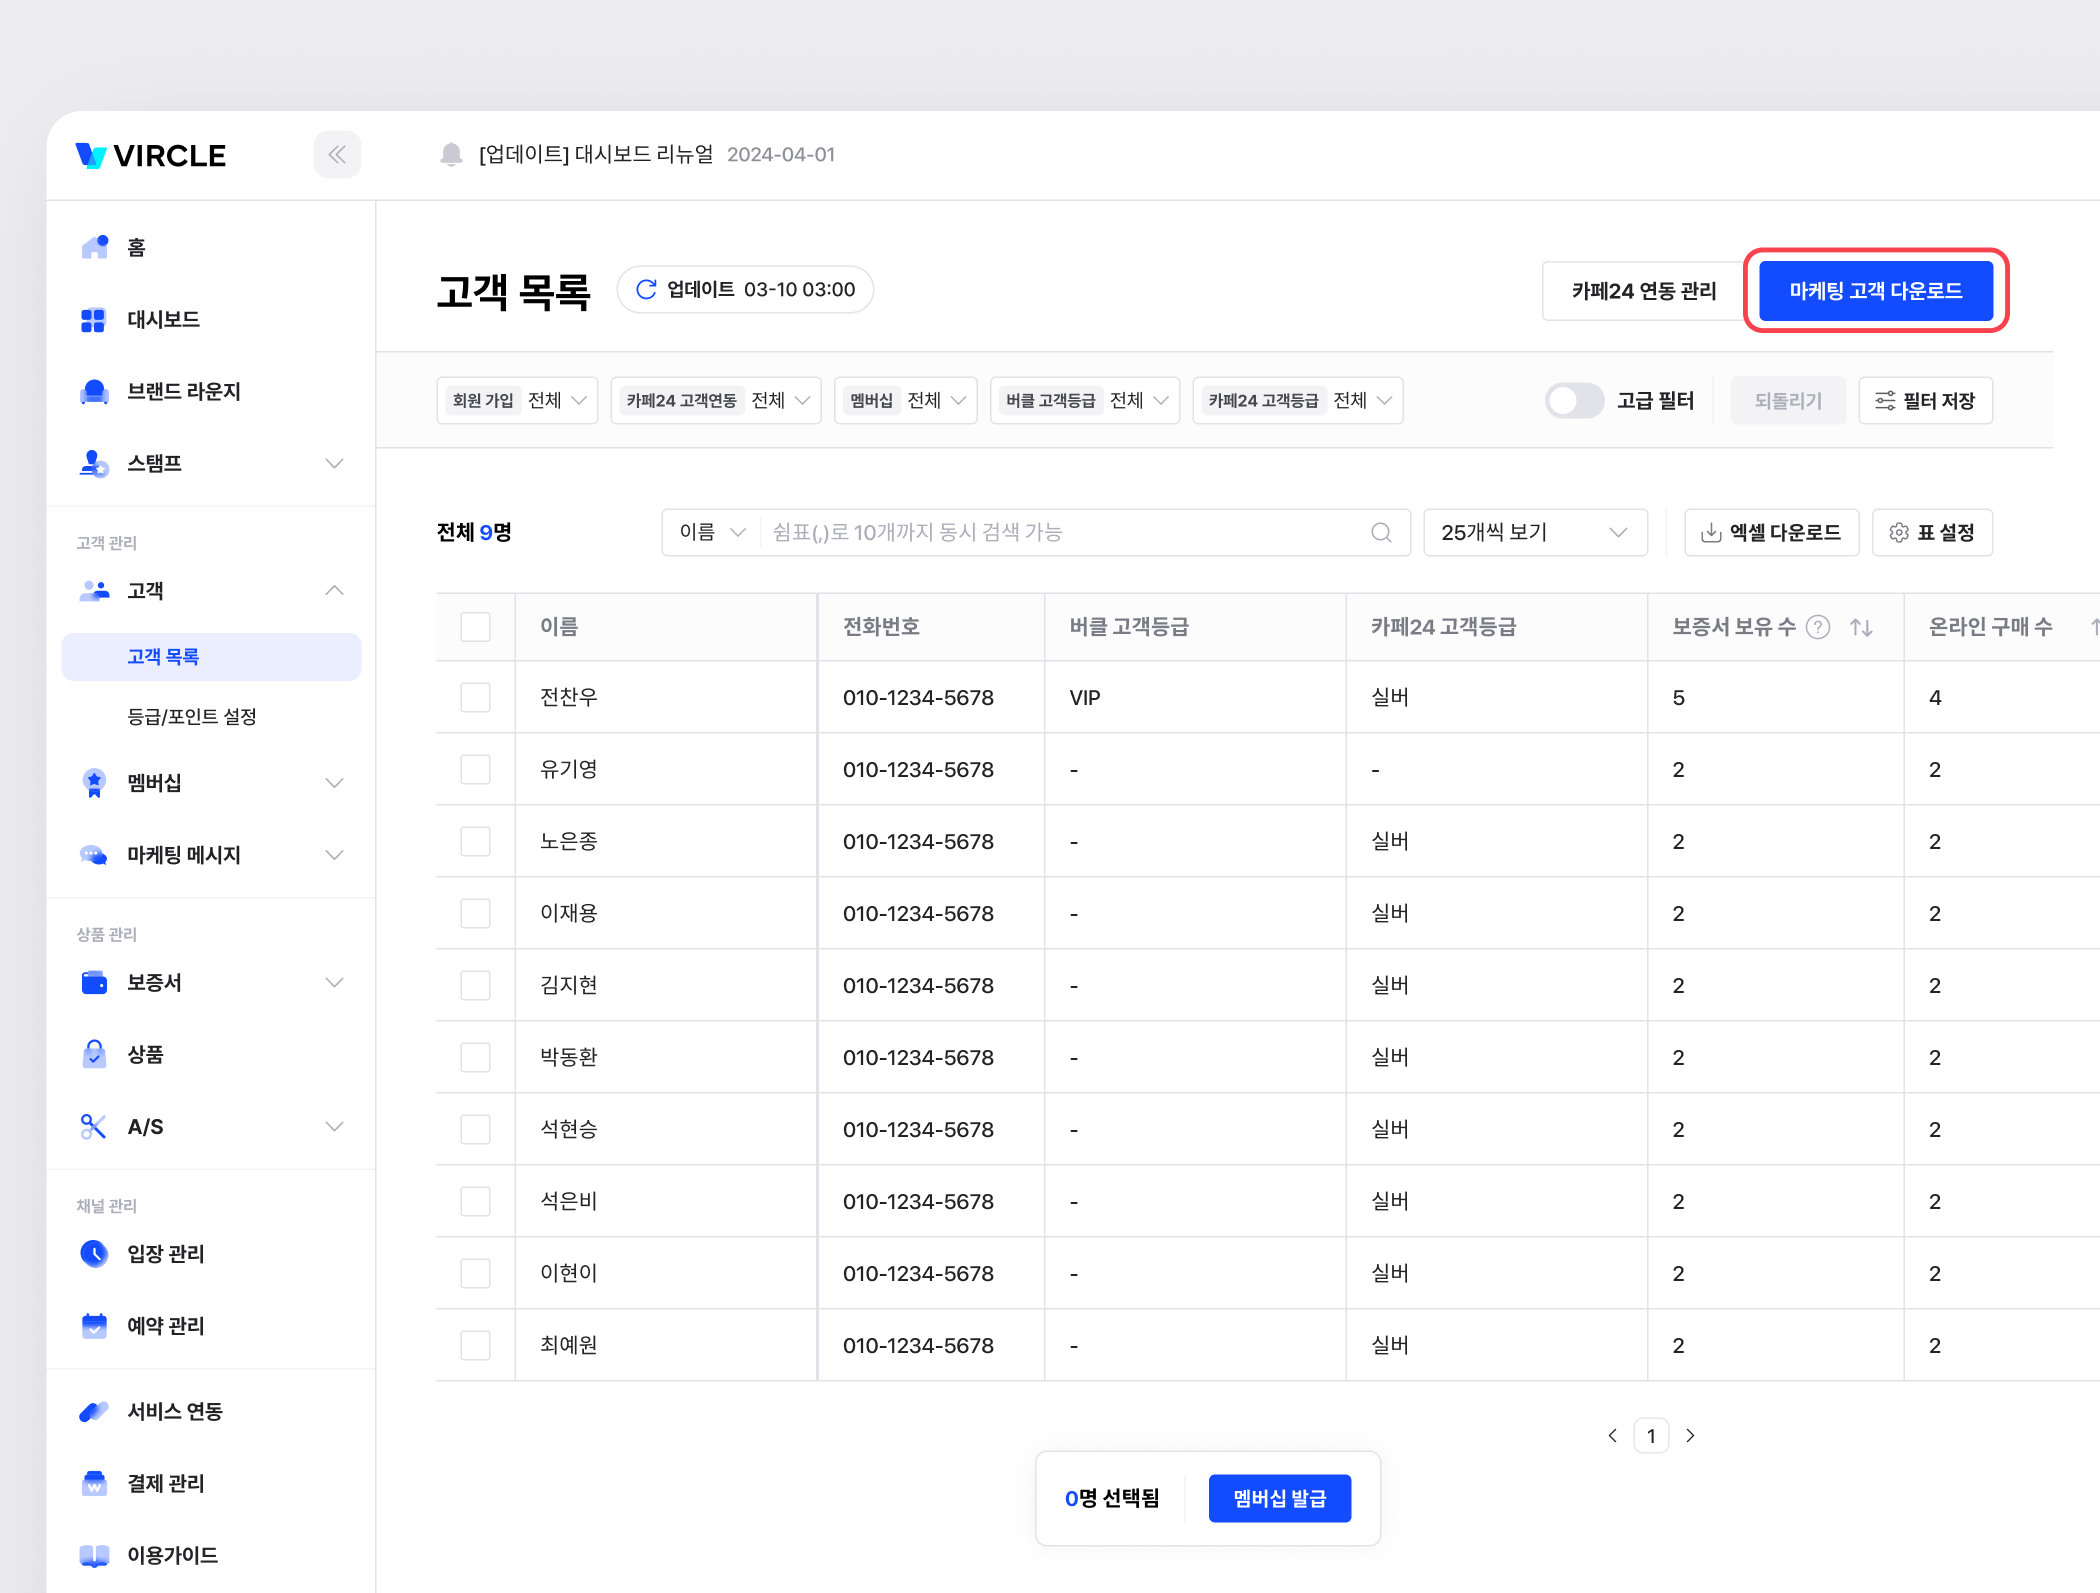Click the 필터 저장 button
This screenshot has width=2100, height=1593.
click(x=1925, y=401)
